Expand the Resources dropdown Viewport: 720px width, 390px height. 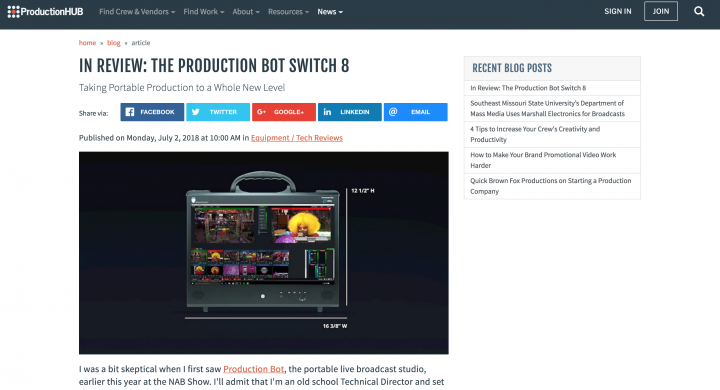tap(288, 12)
